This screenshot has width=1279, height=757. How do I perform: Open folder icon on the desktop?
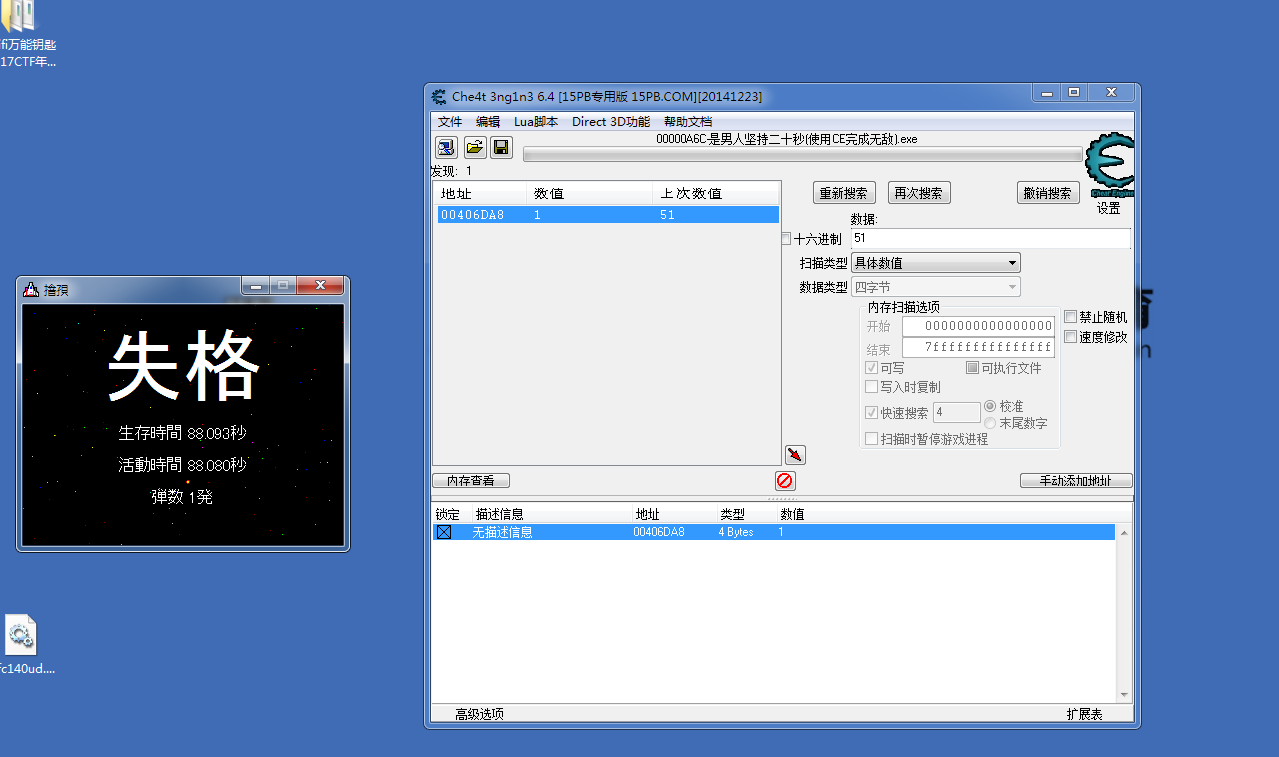(20, 17)
